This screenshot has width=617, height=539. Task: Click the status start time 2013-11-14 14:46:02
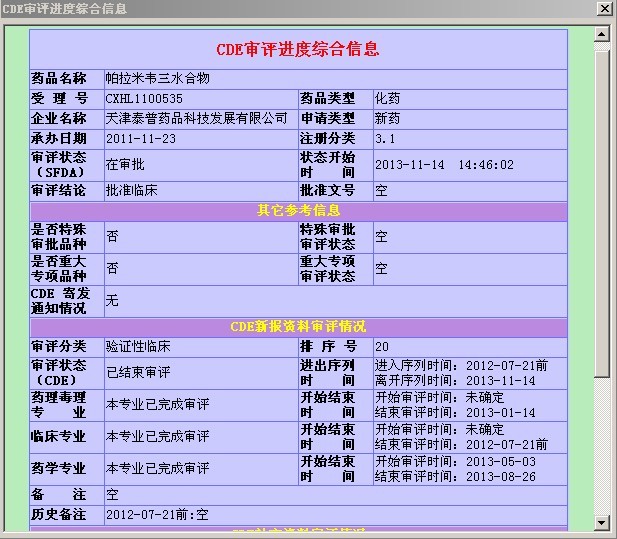tap(444, 165)
